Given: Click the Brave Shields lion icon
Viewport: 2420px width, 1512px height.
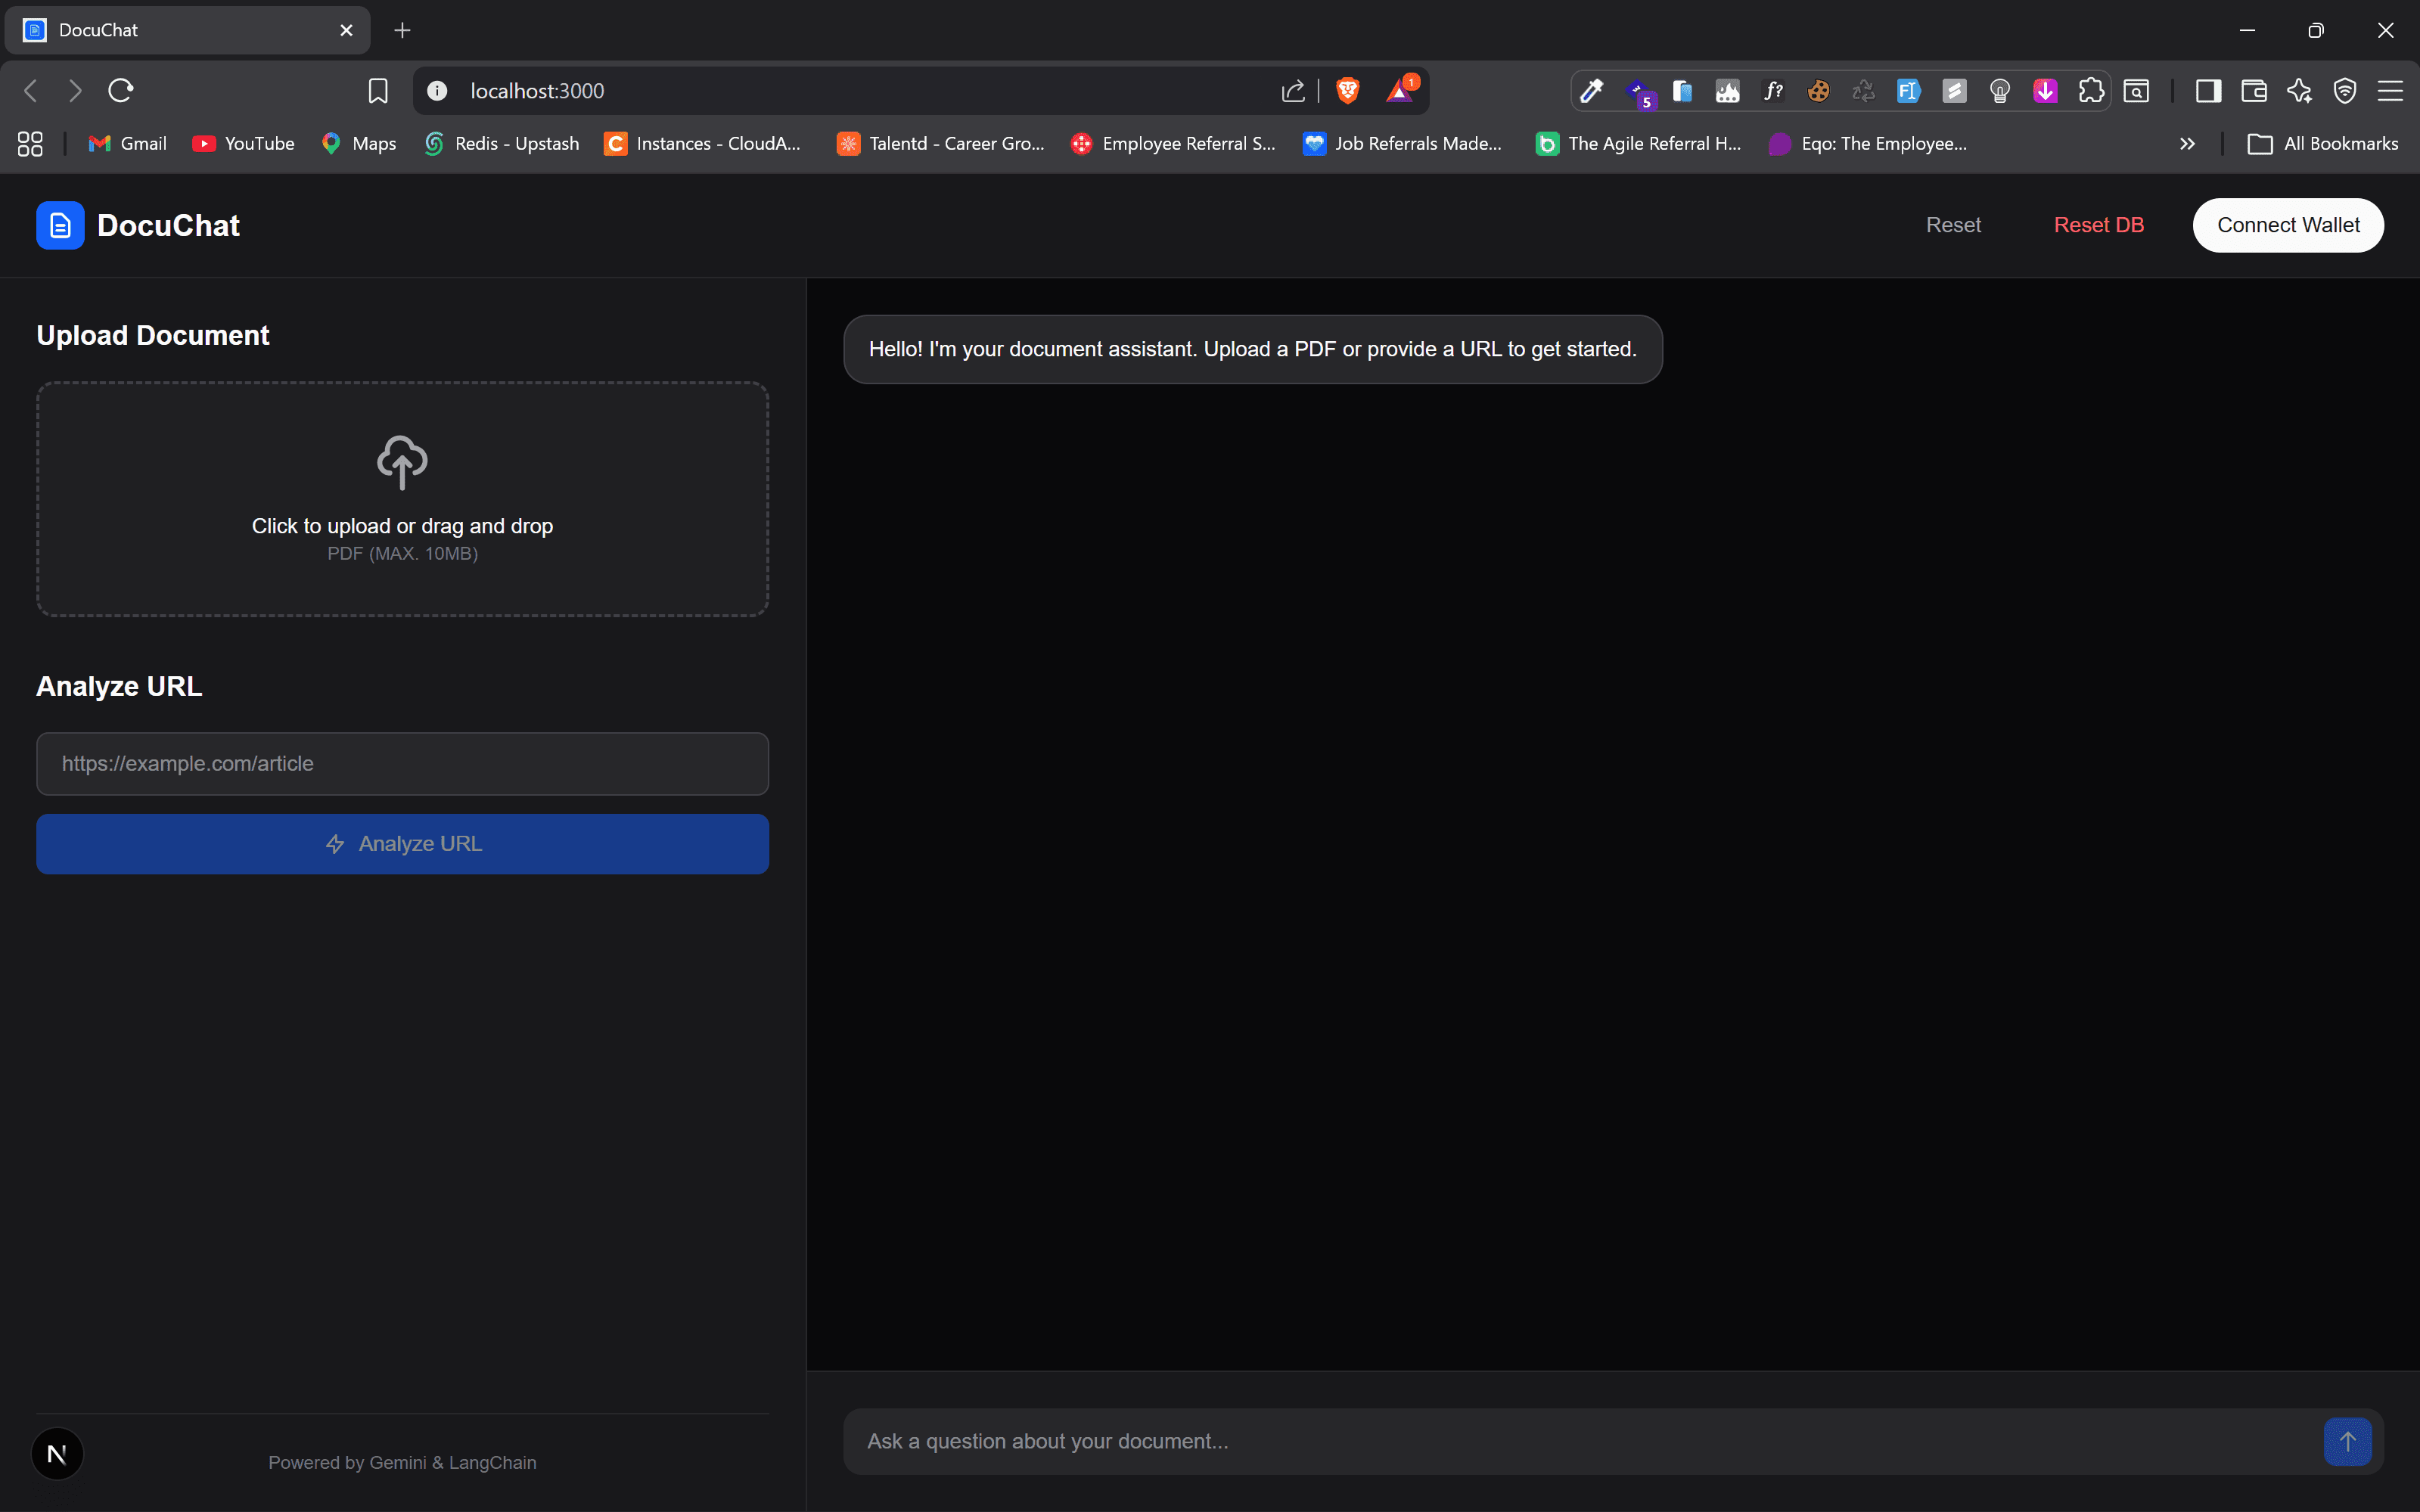Looking at the screenshot, I should pos(1347,91).
